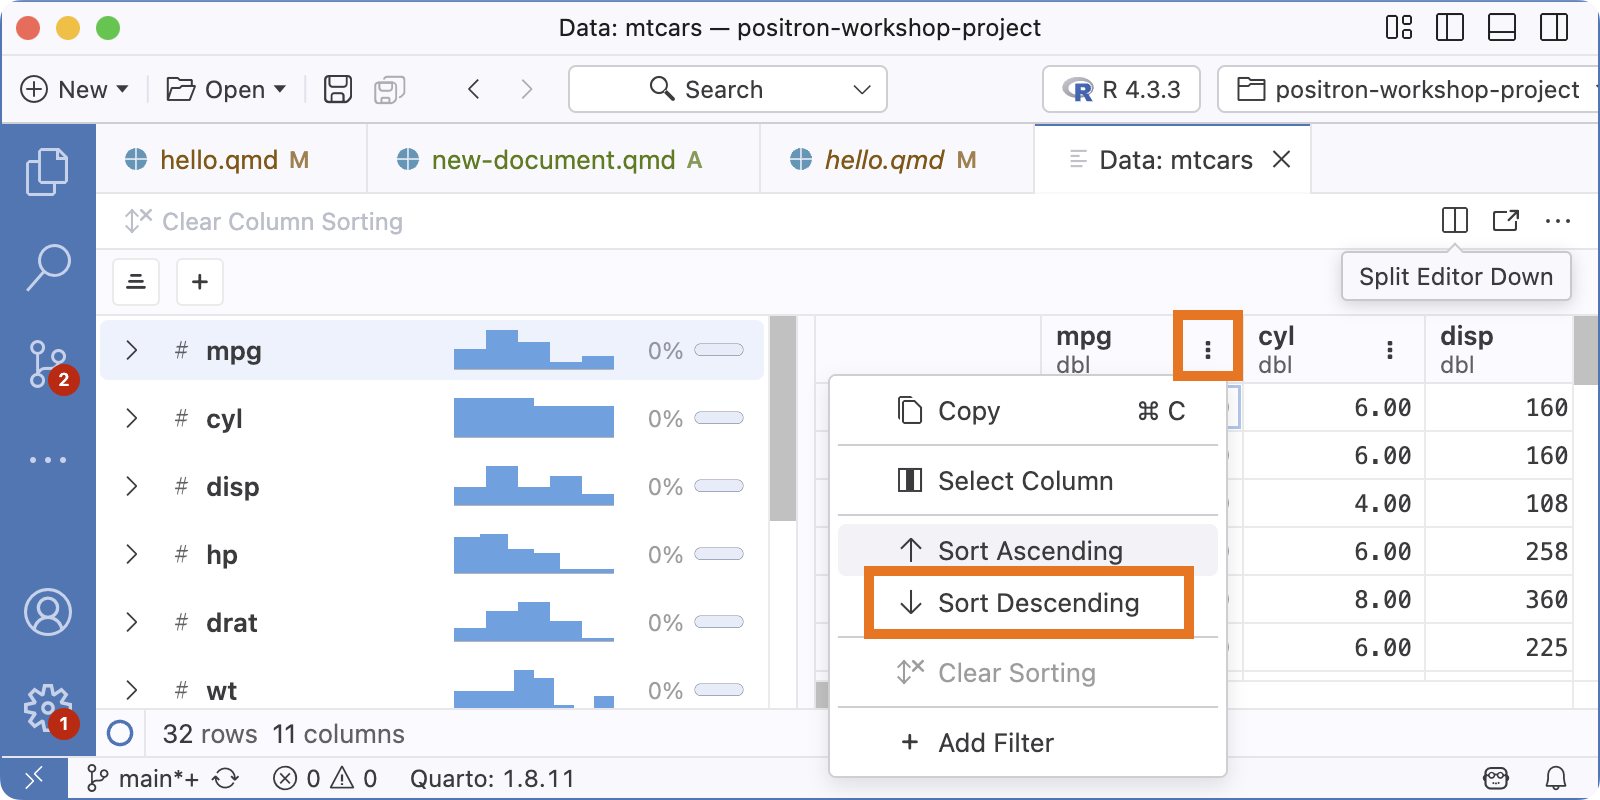Open the Search command center dropdown
This screenshot has width=1600, height=800.
coord(728,89)
